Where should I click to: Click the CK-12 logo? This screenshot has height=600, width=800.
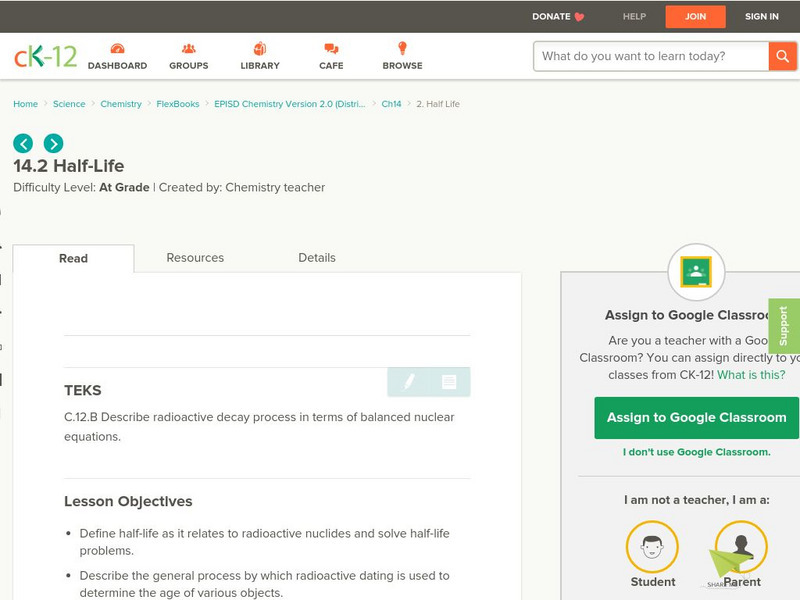(x=45, y=56)
